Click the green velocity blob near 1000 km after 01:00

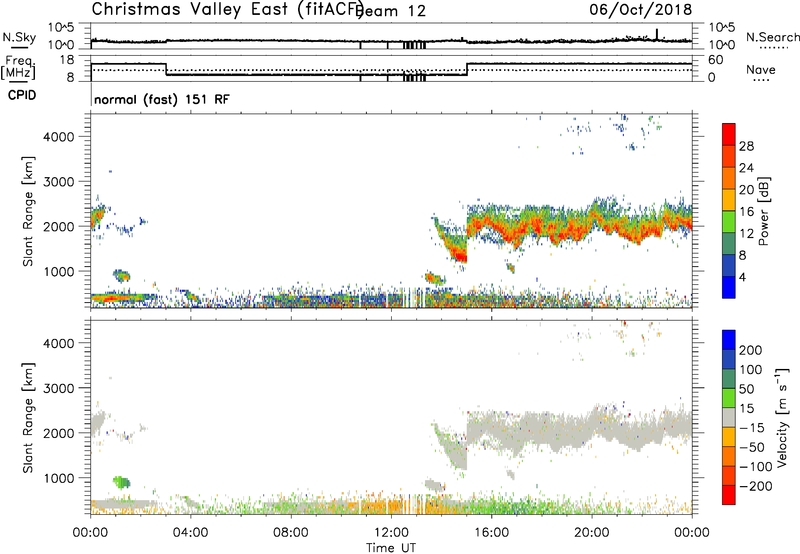(x=121, y=482)
